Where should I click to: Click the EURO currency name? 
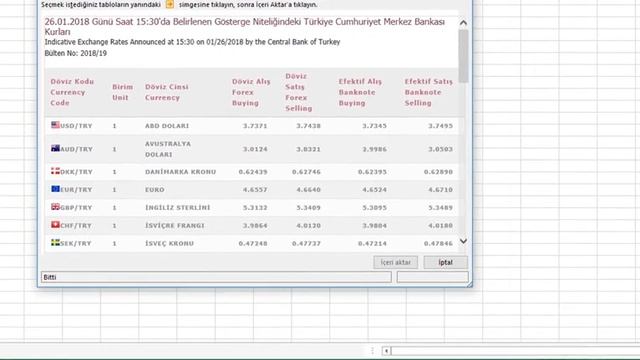pos(155,190)
